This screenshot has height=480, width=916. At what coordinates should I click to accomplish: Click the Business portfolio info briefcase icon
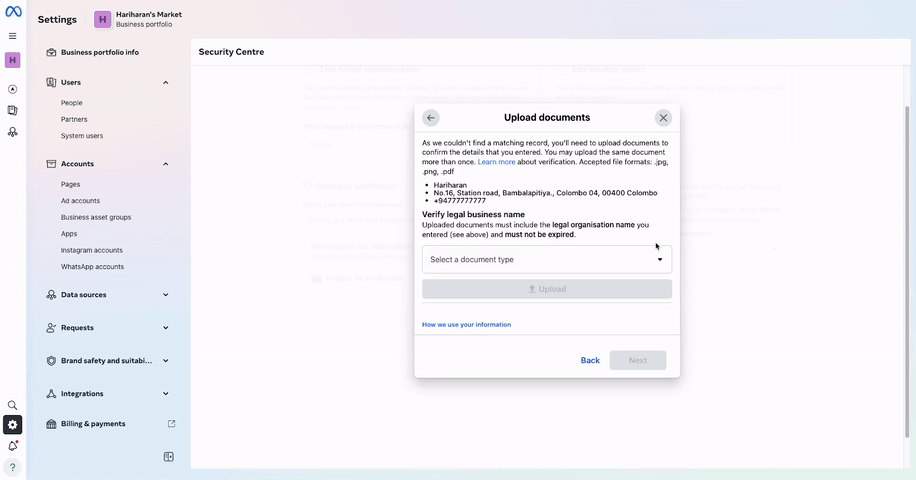51,52
